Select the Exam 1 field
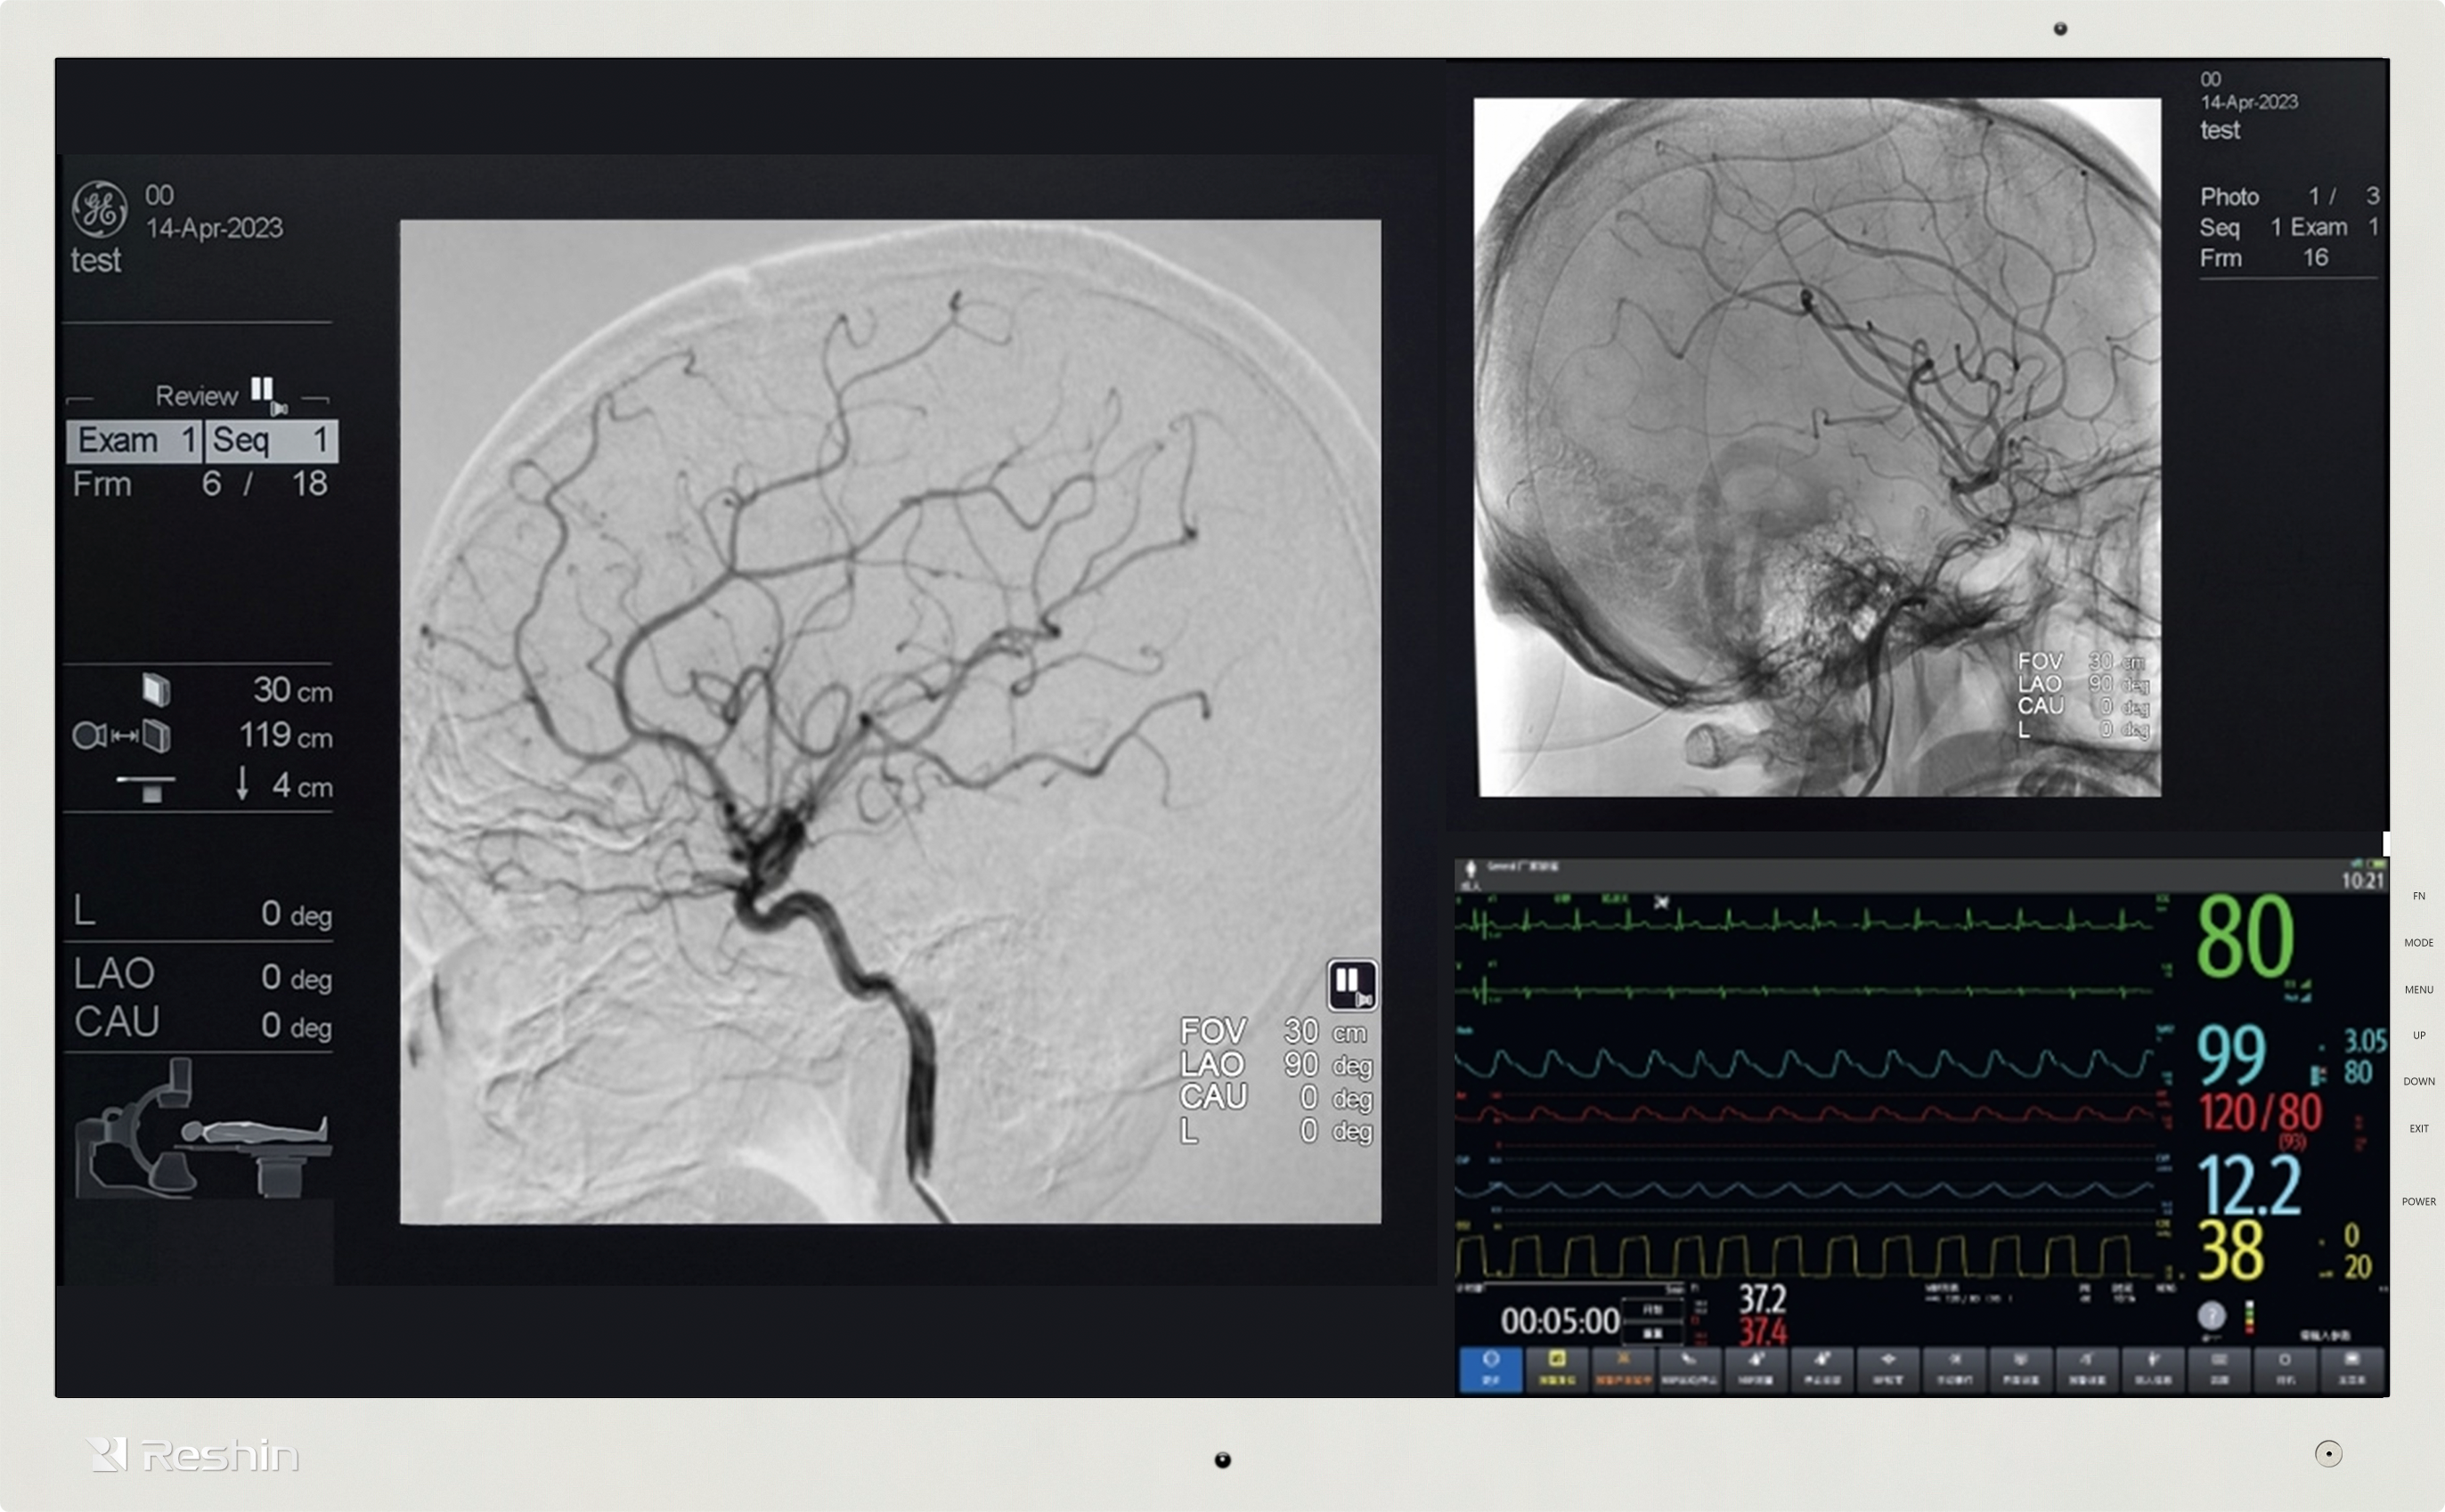 [x=134, y=441]
